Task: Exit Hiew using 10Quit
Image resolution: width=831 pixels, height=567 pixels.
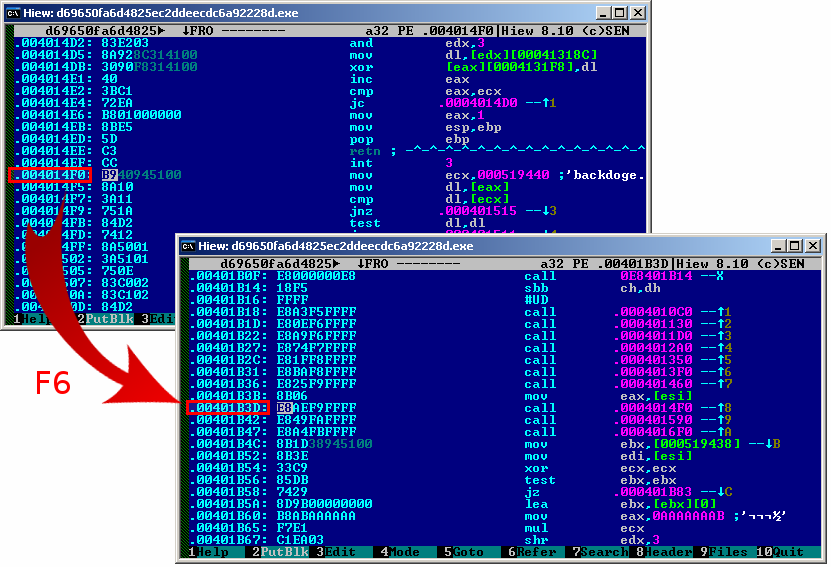Action: coord(784,552)
